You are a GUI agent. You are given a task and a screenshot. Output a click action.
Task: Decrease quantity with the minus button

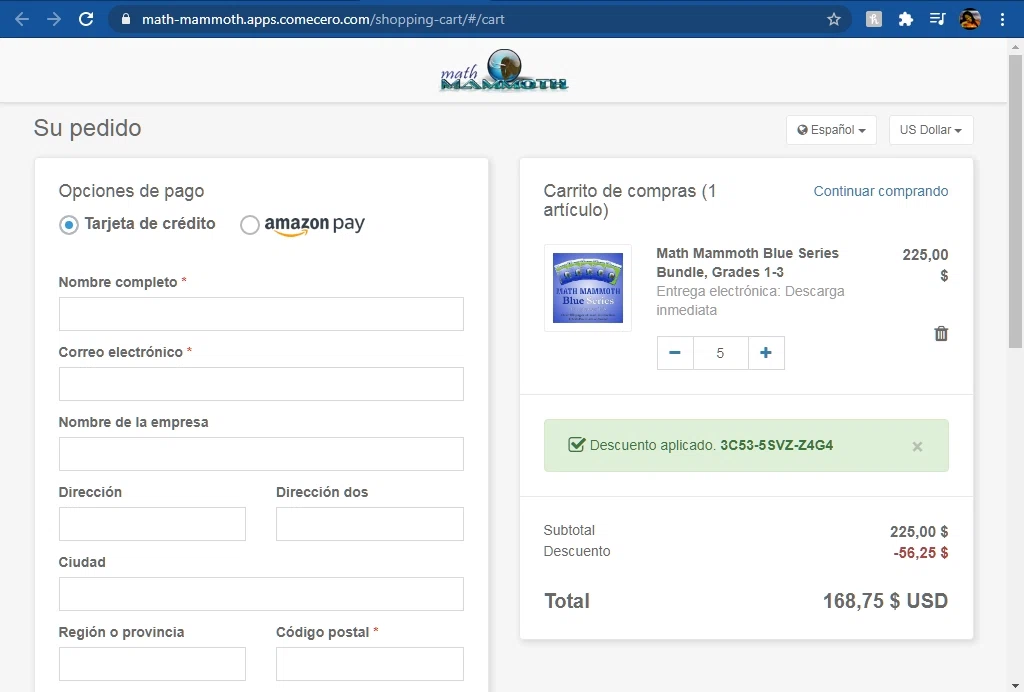pos(675,353)
